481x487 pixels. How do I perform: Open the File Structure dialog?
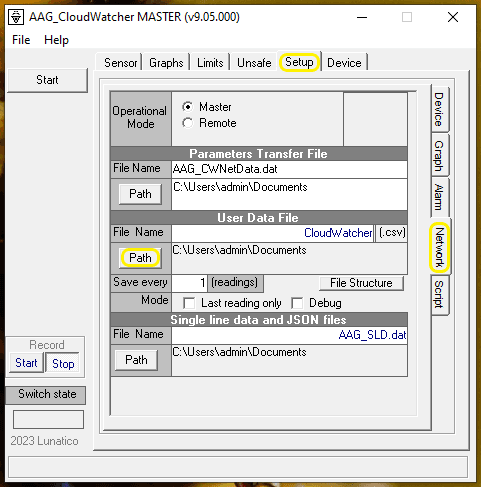click(x=361, y=283)
